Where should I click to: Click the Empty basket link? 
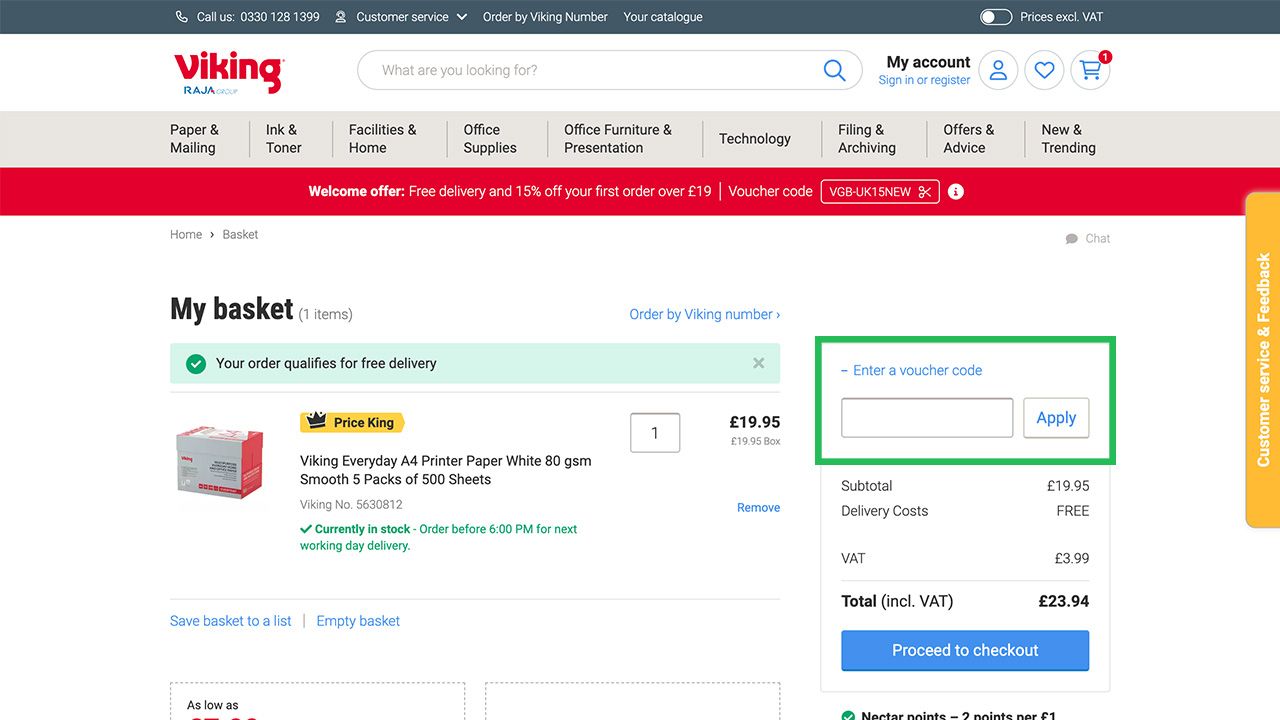coord(358,621)
